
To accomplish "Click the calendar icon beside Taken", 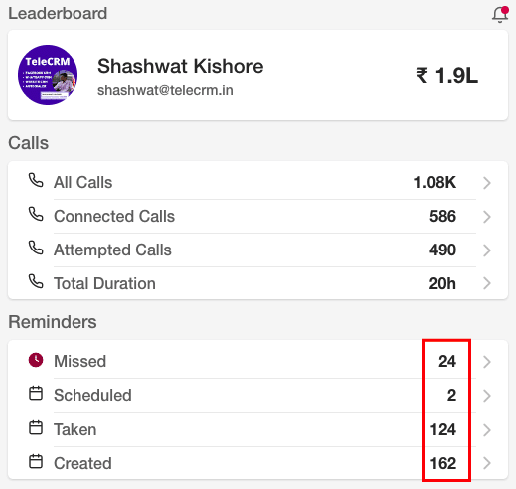I will (x=36, y=427).
